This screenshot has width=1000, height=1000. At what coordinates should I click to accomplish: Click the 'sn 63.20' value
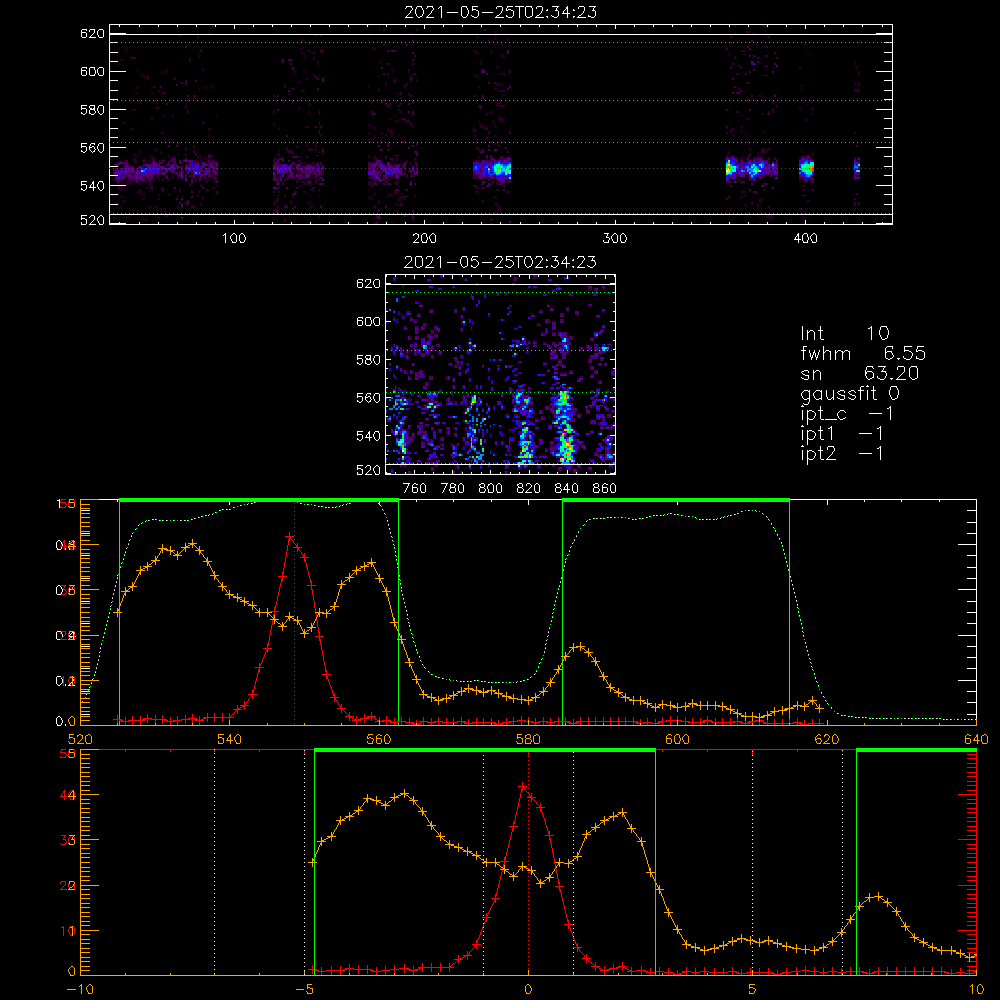[x=860, y=373]
